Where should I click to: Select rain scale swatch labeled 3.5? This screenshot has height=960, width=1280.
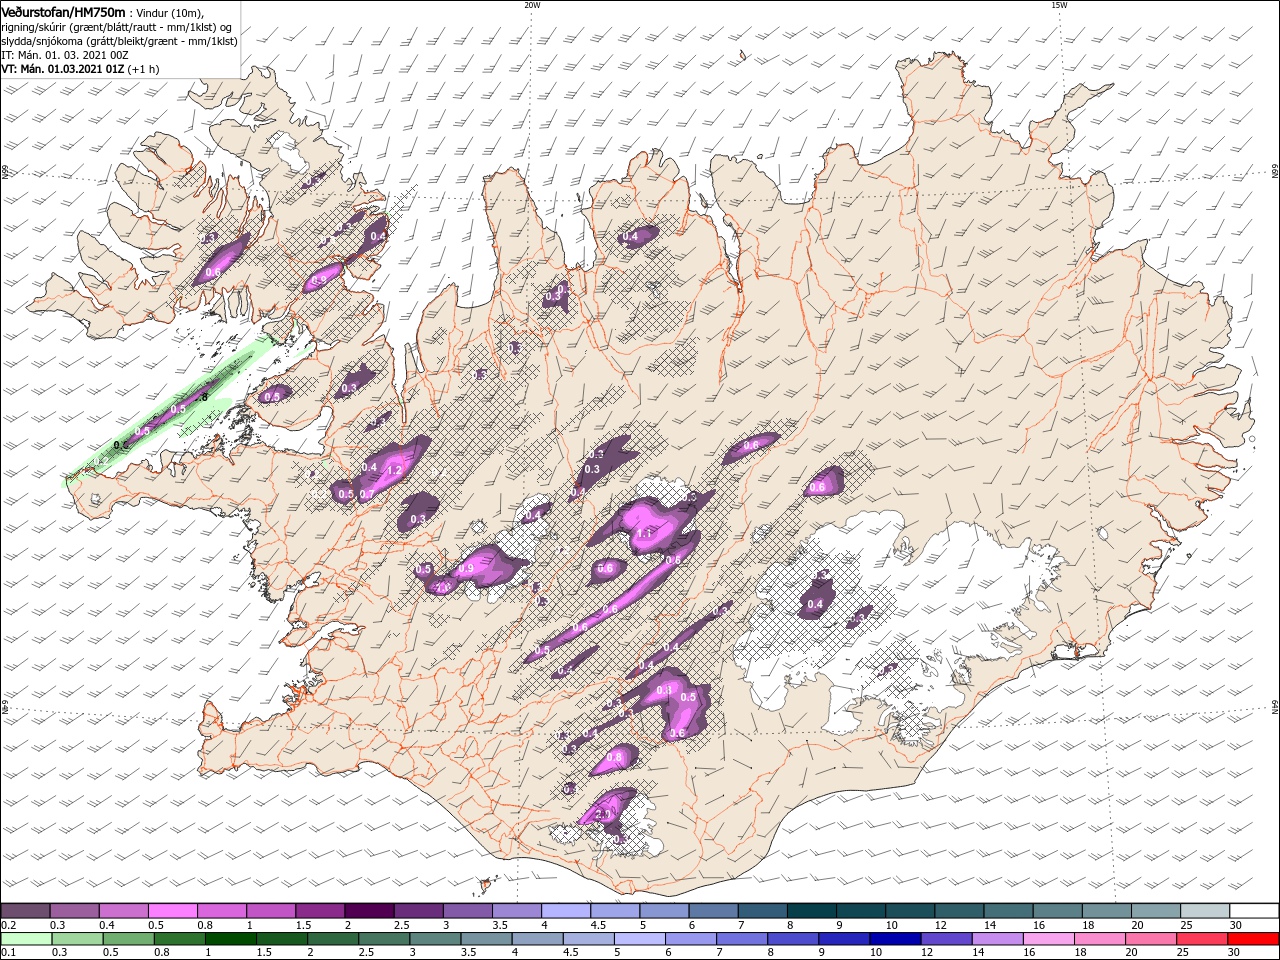tap(486, 939)
